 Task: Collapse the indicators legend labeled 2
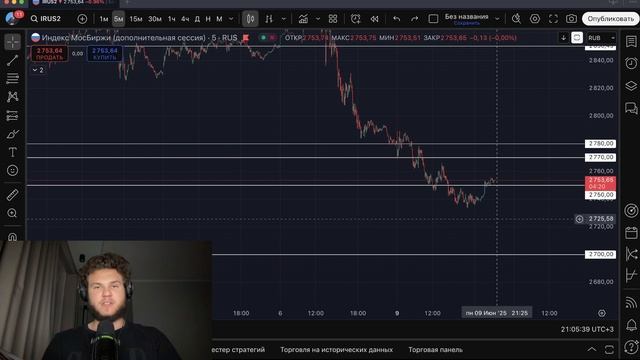click(38, 70)
